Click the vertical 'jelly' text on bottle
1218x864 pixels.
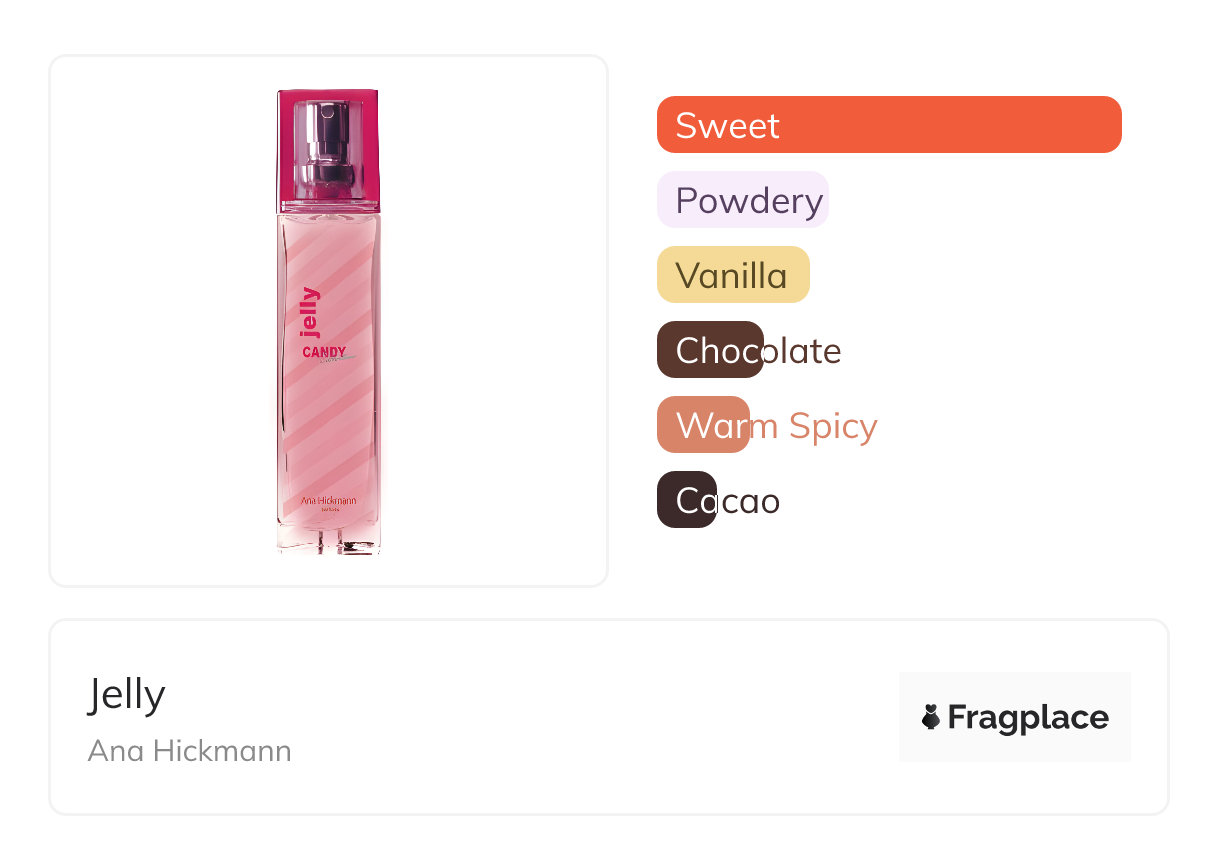coord(310,312)
